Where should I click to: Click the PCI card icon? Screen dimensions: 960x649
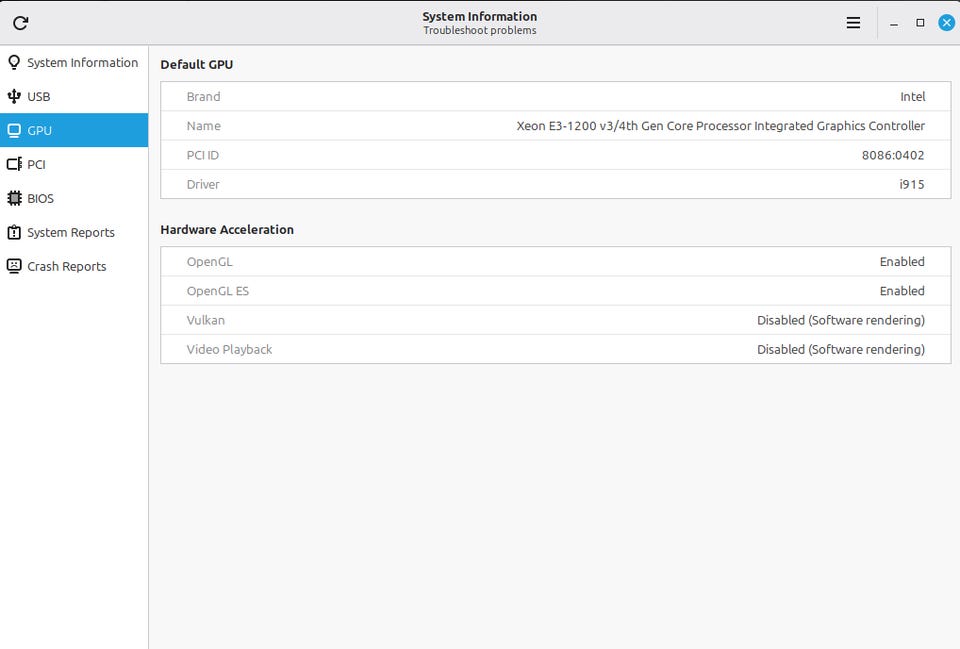tap(14, 164)
